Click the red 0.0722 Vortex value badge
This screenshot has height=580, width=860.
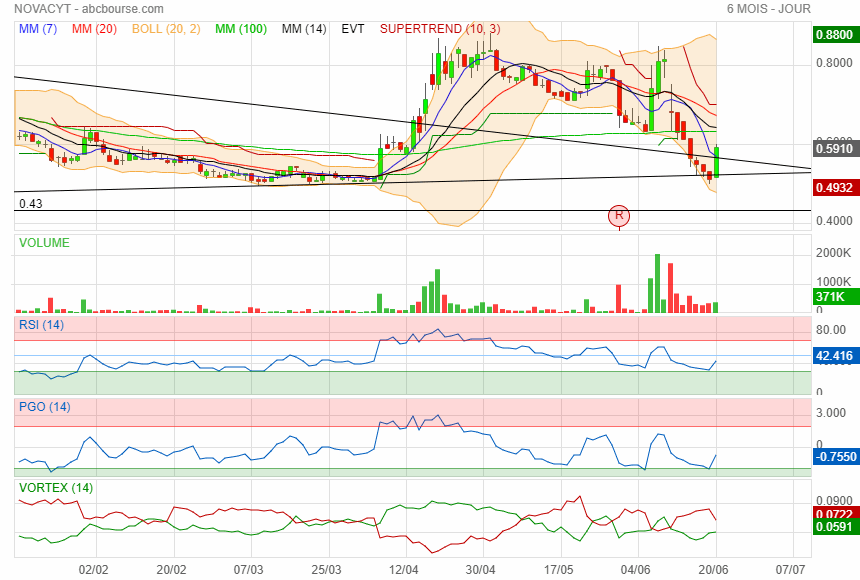[834, 514]
